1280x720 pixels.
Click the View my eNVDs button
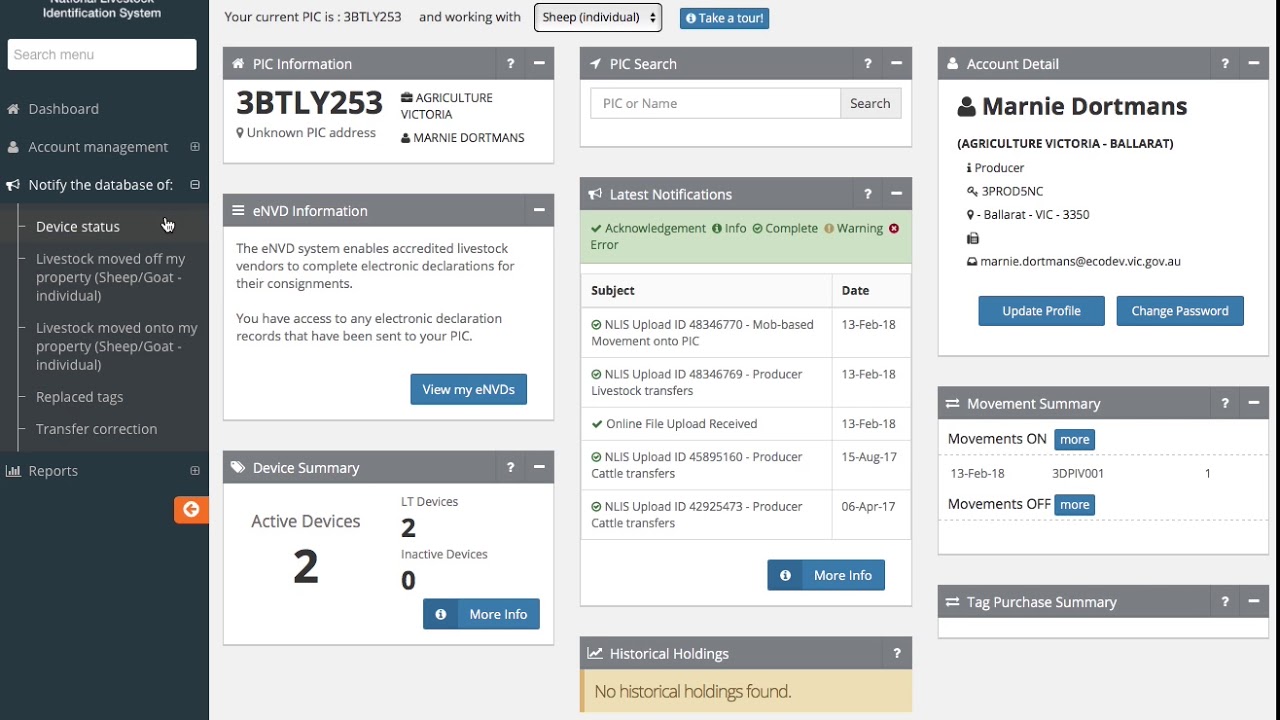(x=468, y=389)
